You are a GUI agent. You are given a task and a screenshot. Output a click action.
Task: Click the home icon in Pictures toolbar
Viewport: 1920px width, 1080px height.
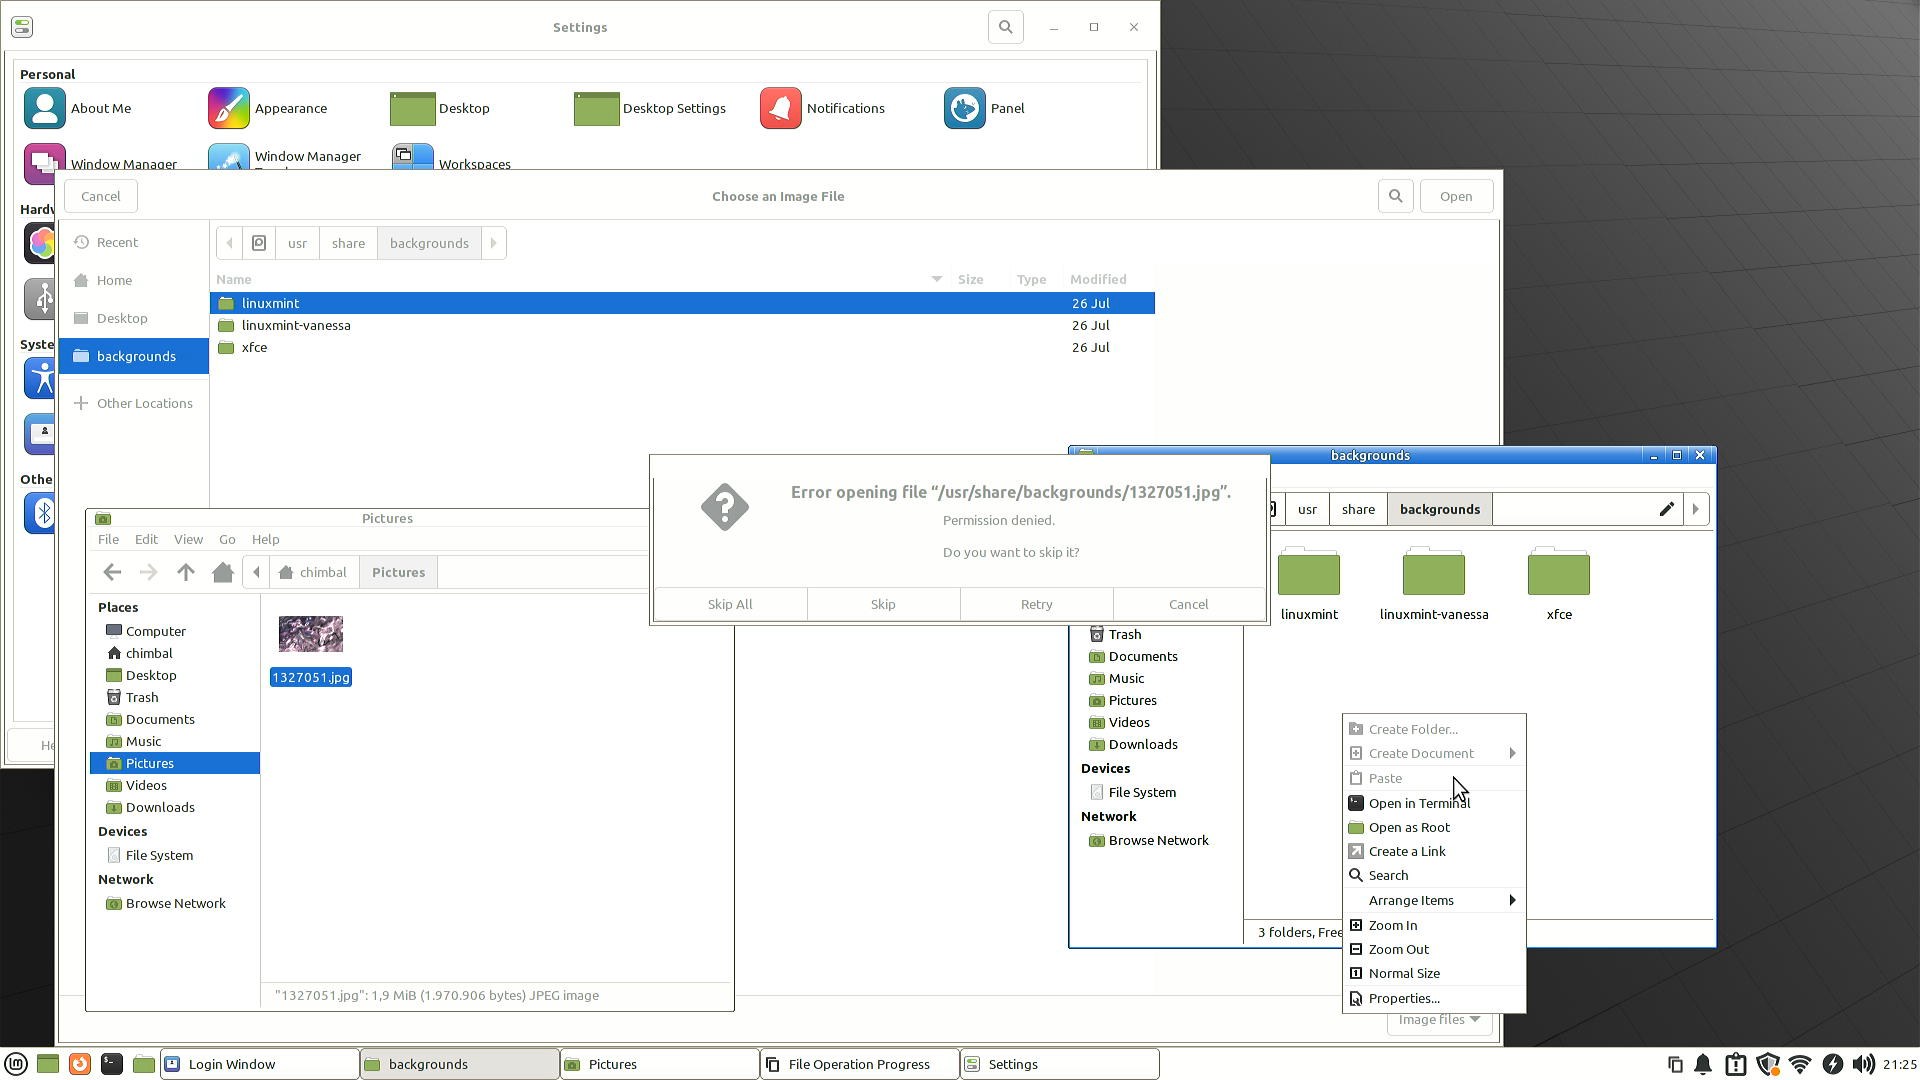[x=223, y=572]
